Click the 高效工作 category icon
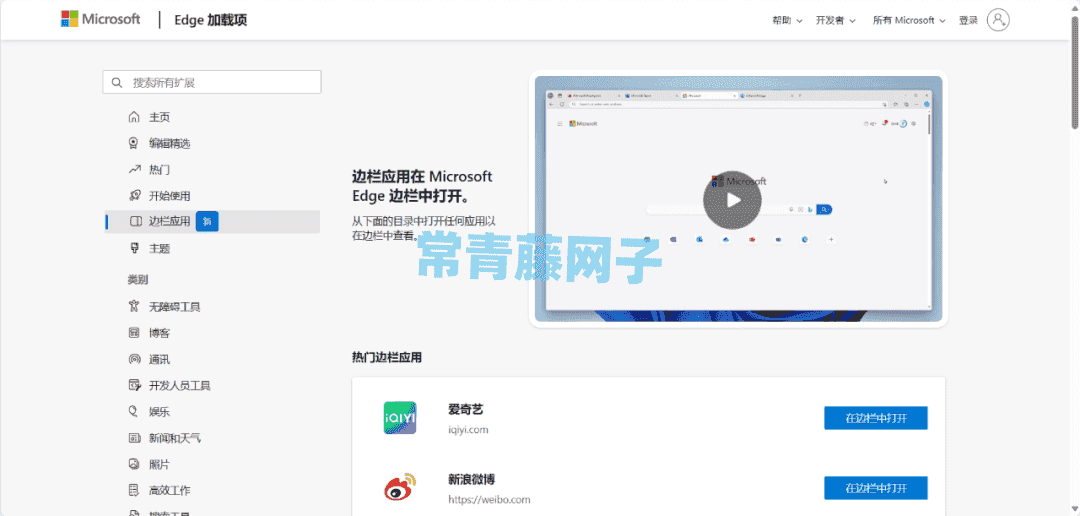 coord(134,491)
